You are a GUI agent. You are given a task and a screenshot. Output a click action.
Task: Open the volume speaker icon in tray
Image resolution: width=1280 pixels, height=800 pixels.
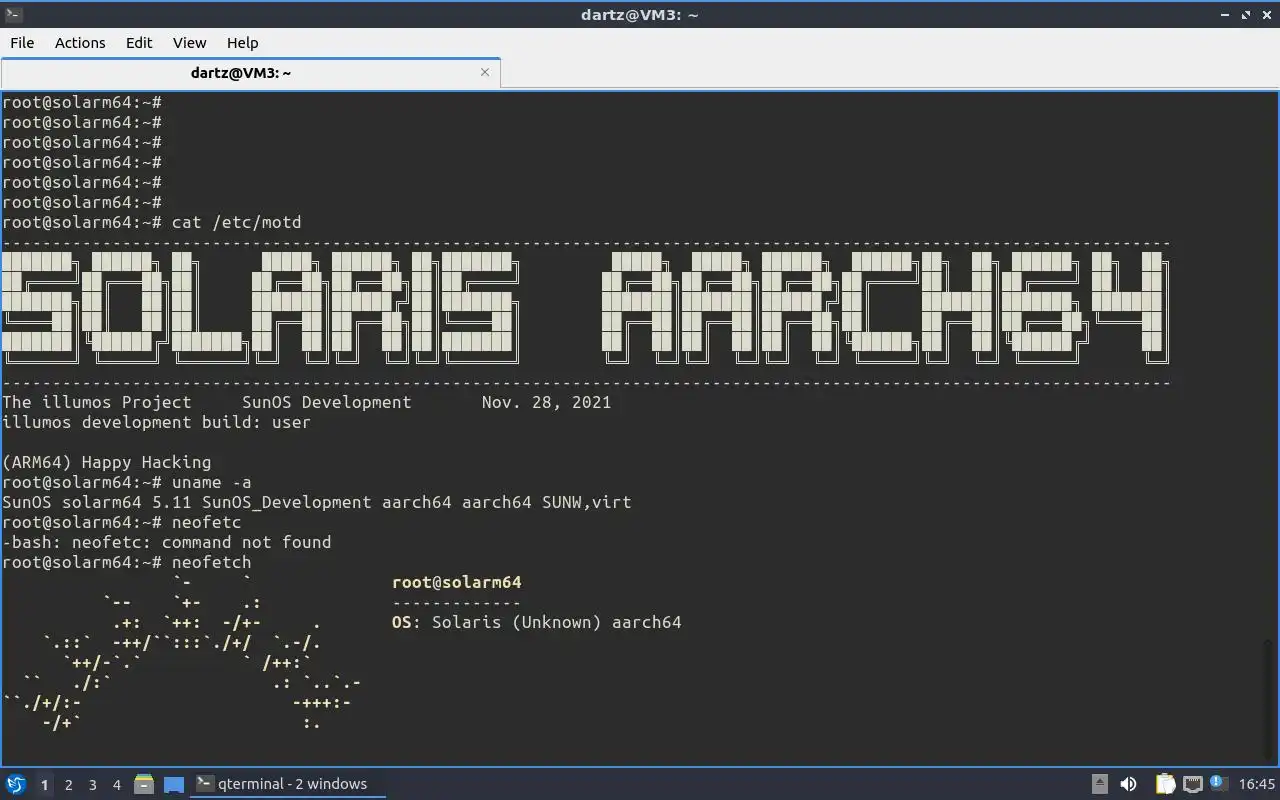click(1128, 784)
